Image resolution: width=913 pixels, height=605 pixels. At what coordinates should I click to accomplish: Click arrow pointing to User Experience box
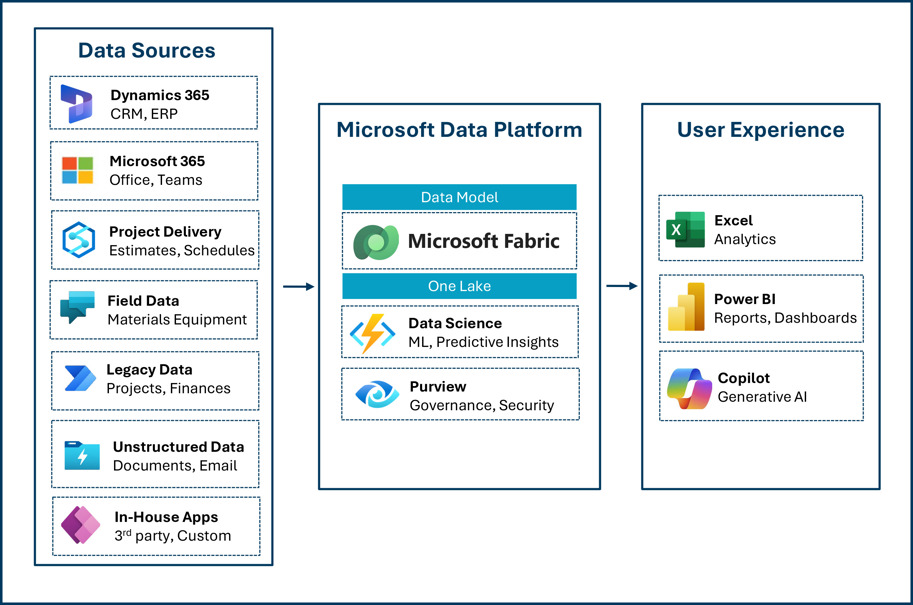pos(621,287)
